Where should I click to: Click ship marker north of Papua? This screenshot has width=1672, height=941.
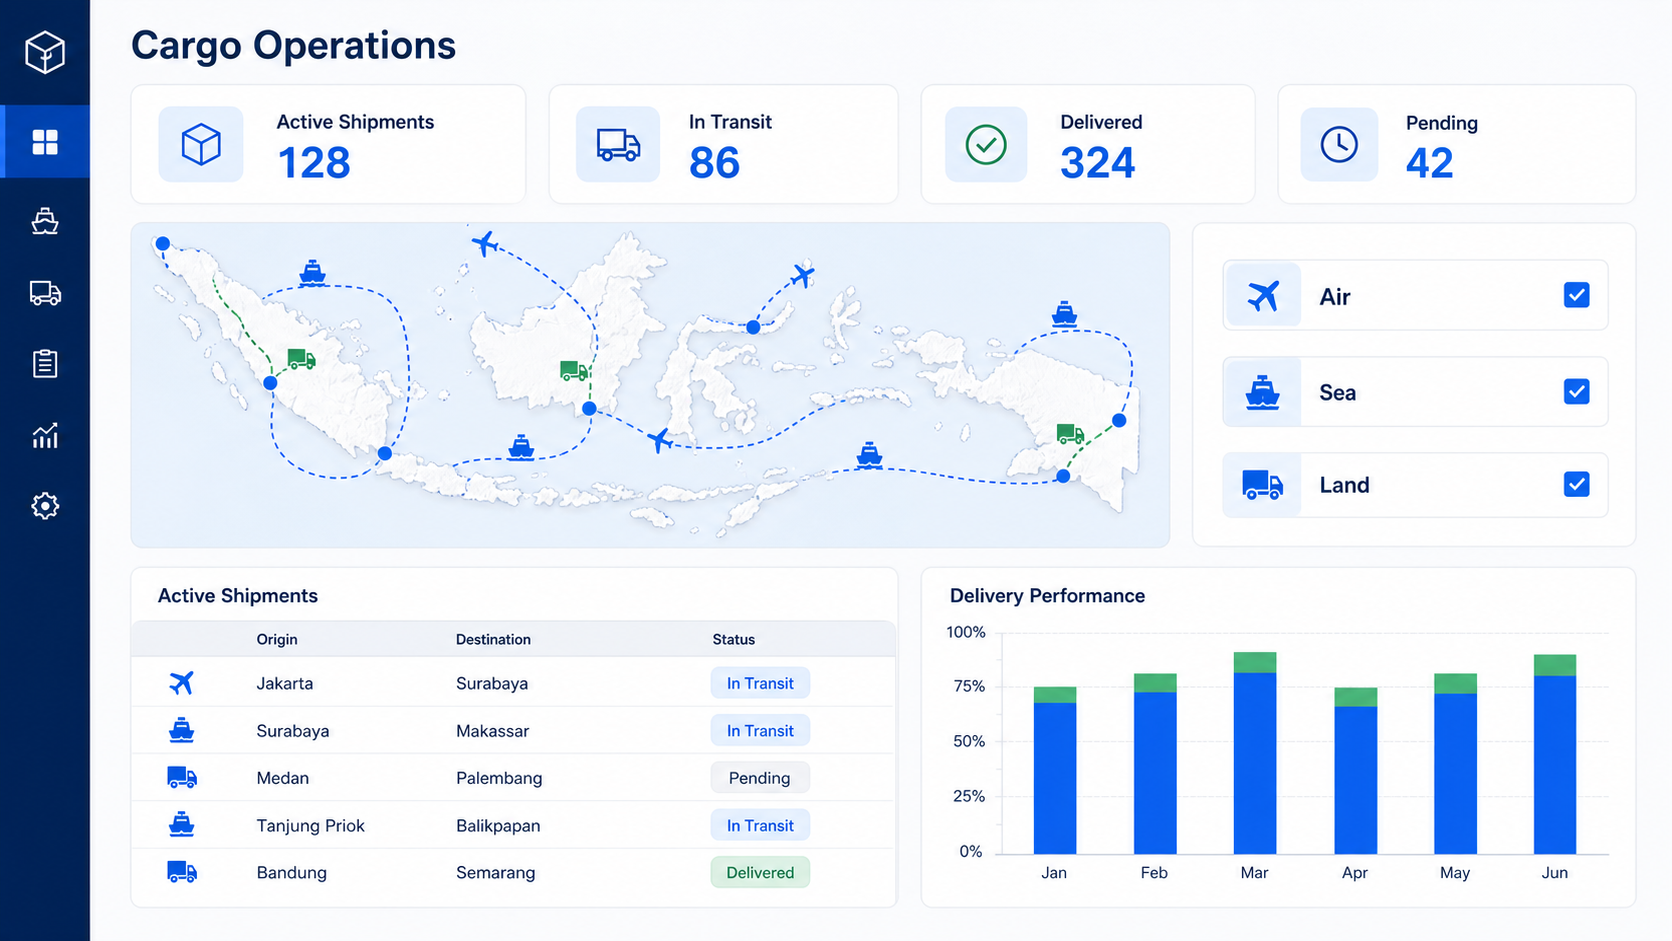point(1065,315)
